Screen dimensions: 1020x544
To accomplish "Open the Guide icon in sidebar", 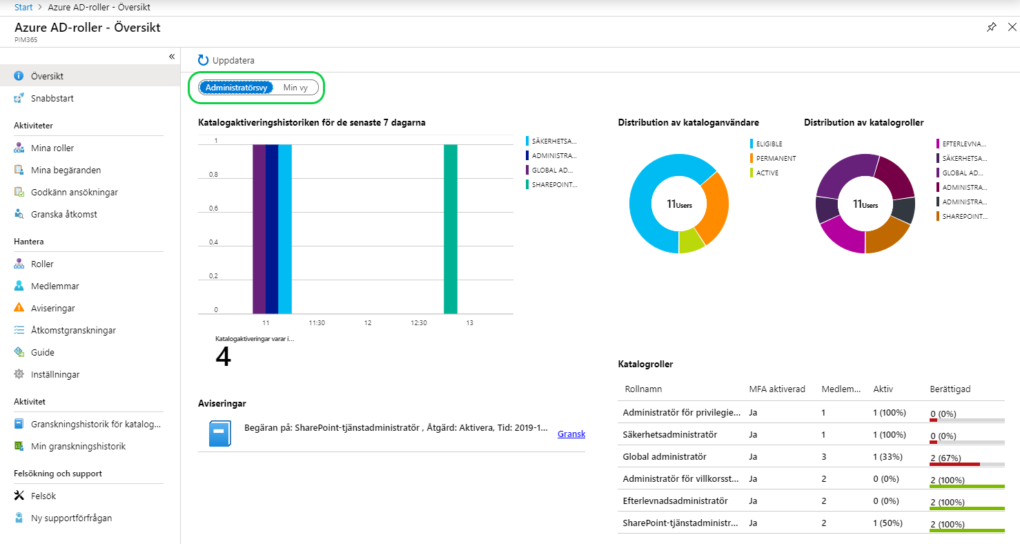I will point(19,352).
